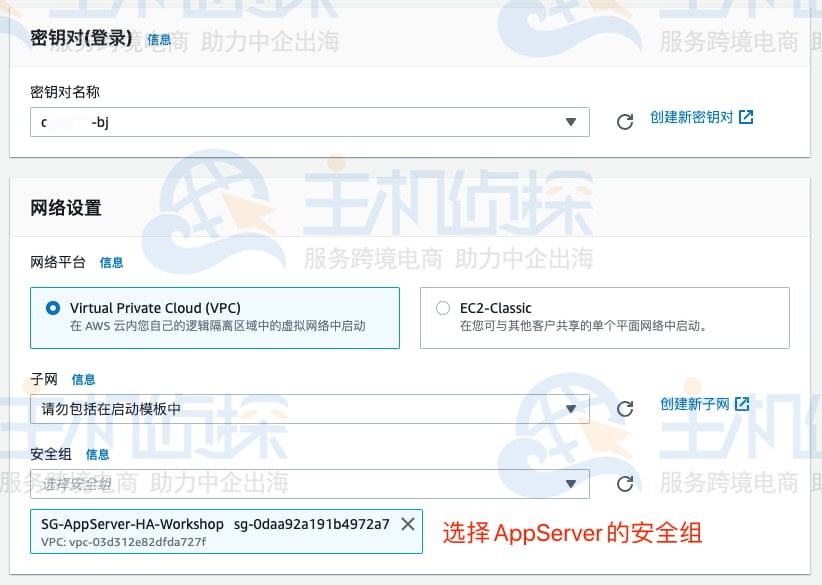Click the EC2-Classic option description text

pyautogui.click(x=583, y=326)
